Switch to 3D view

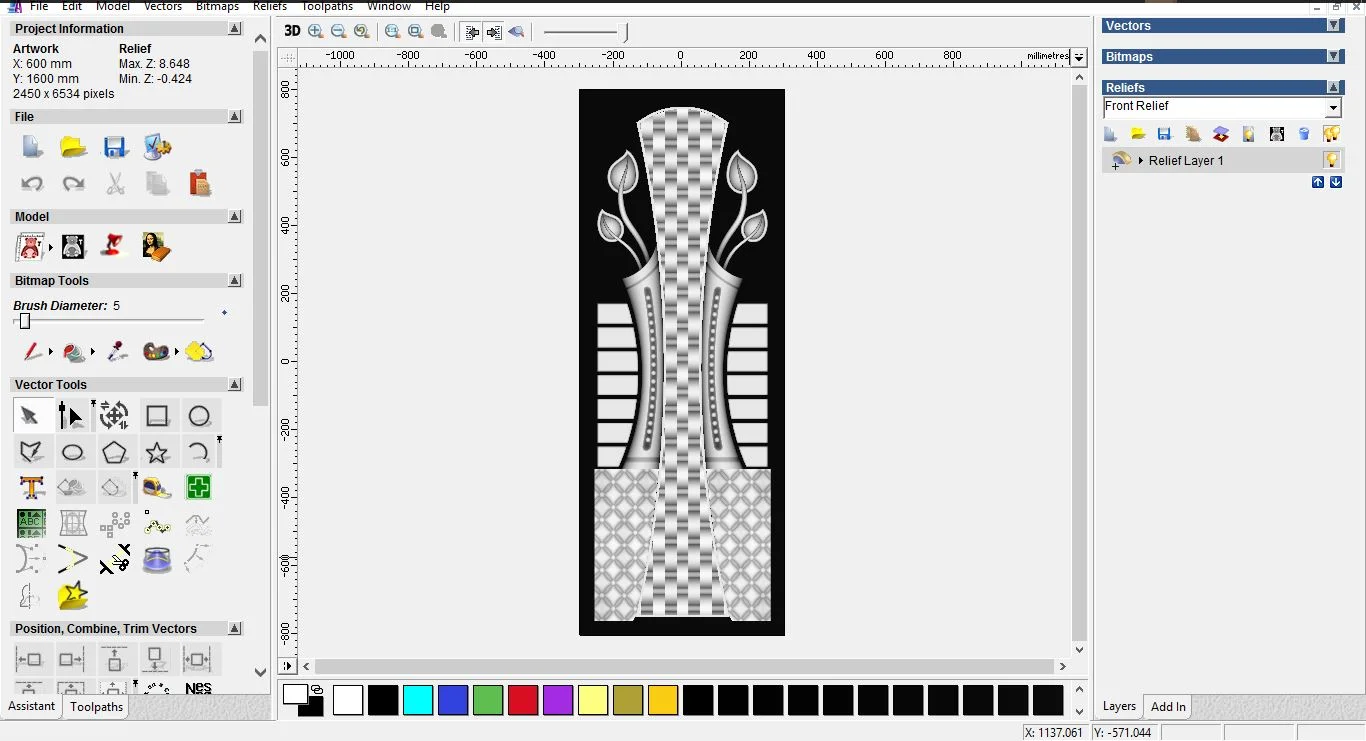point(292,31)
